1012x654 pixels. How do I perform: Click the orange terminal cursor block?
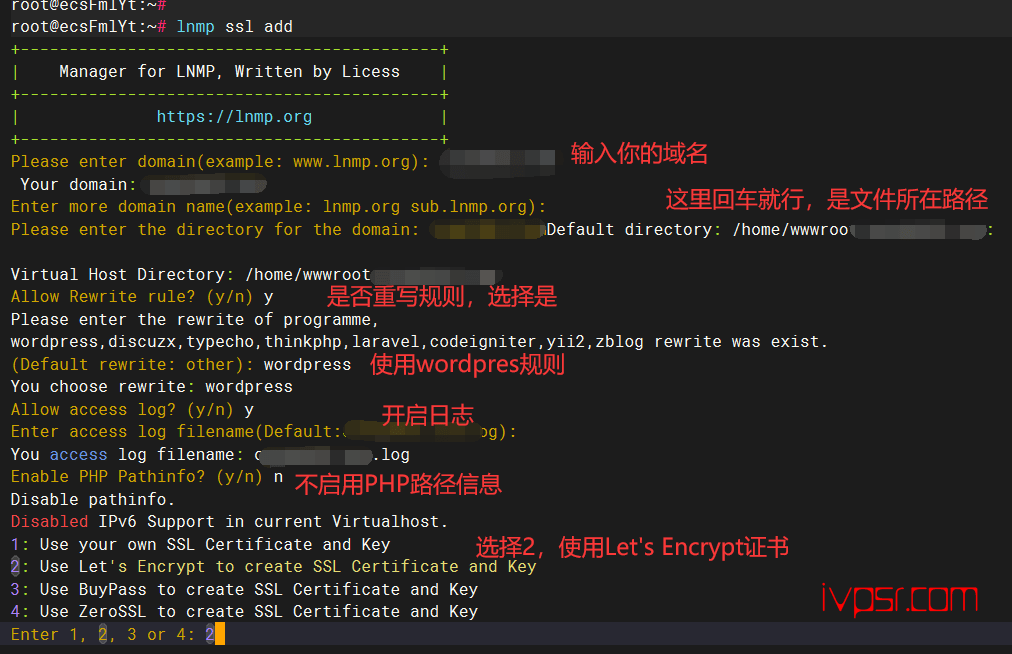220,634
